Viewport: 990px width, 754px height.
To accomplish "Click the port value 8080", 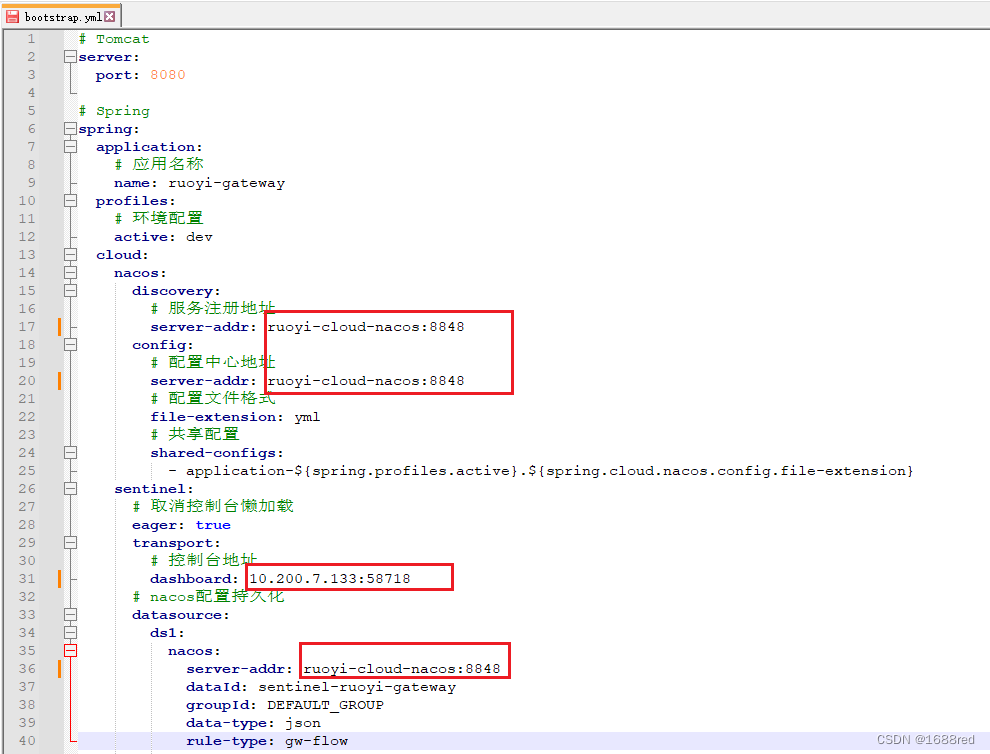I will [168, 75].
